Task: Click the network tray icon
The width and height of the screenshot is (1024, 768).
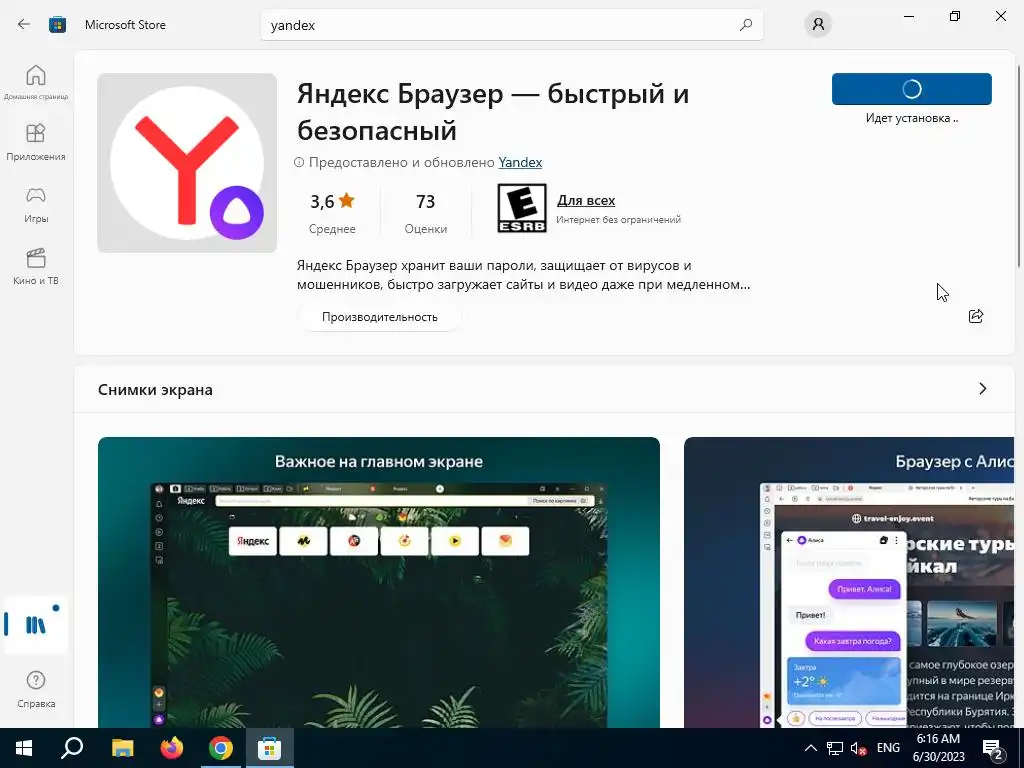Action: tap(835, 748)
